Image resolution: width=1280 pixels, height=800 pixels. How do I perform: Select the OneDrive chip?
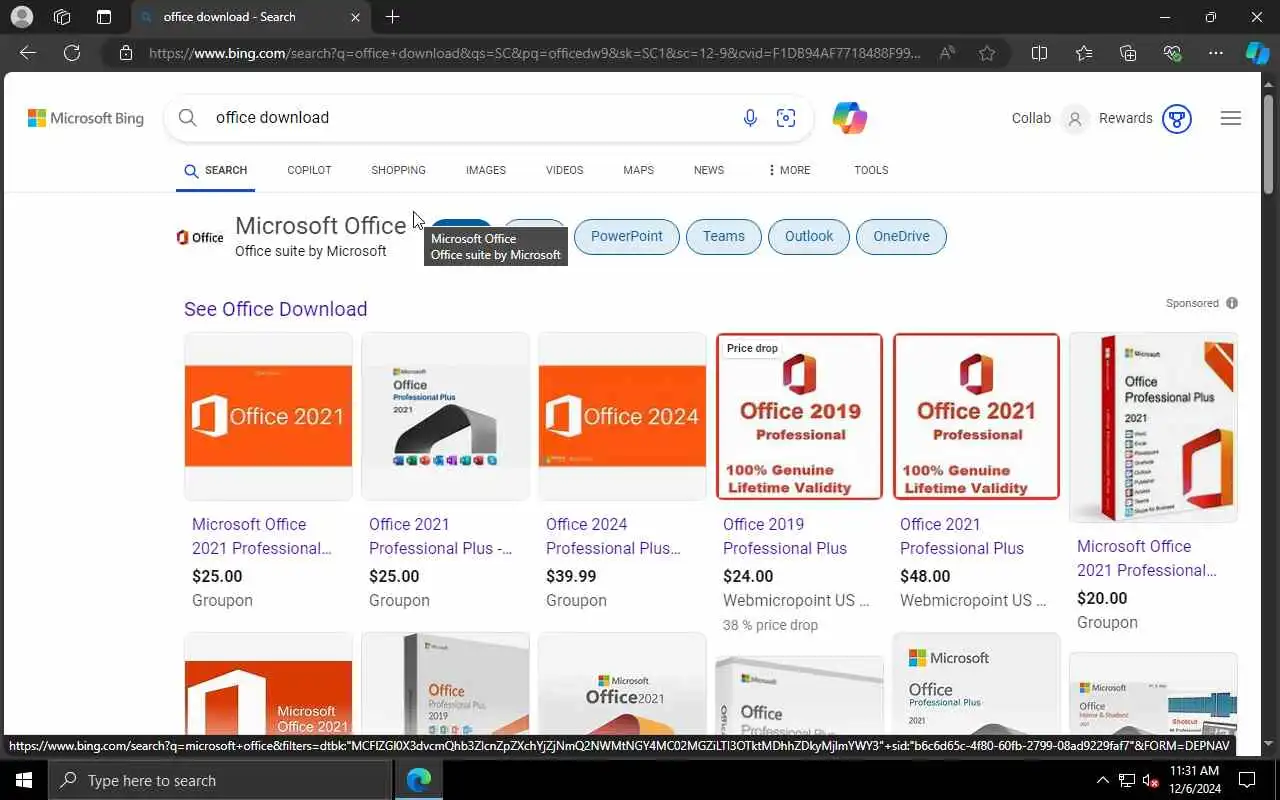pyautogui.click(x=901, y=237)
